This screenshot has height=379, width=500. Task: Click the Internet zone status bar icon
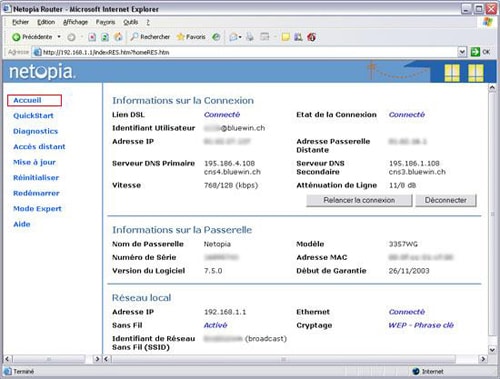[416, 371]
